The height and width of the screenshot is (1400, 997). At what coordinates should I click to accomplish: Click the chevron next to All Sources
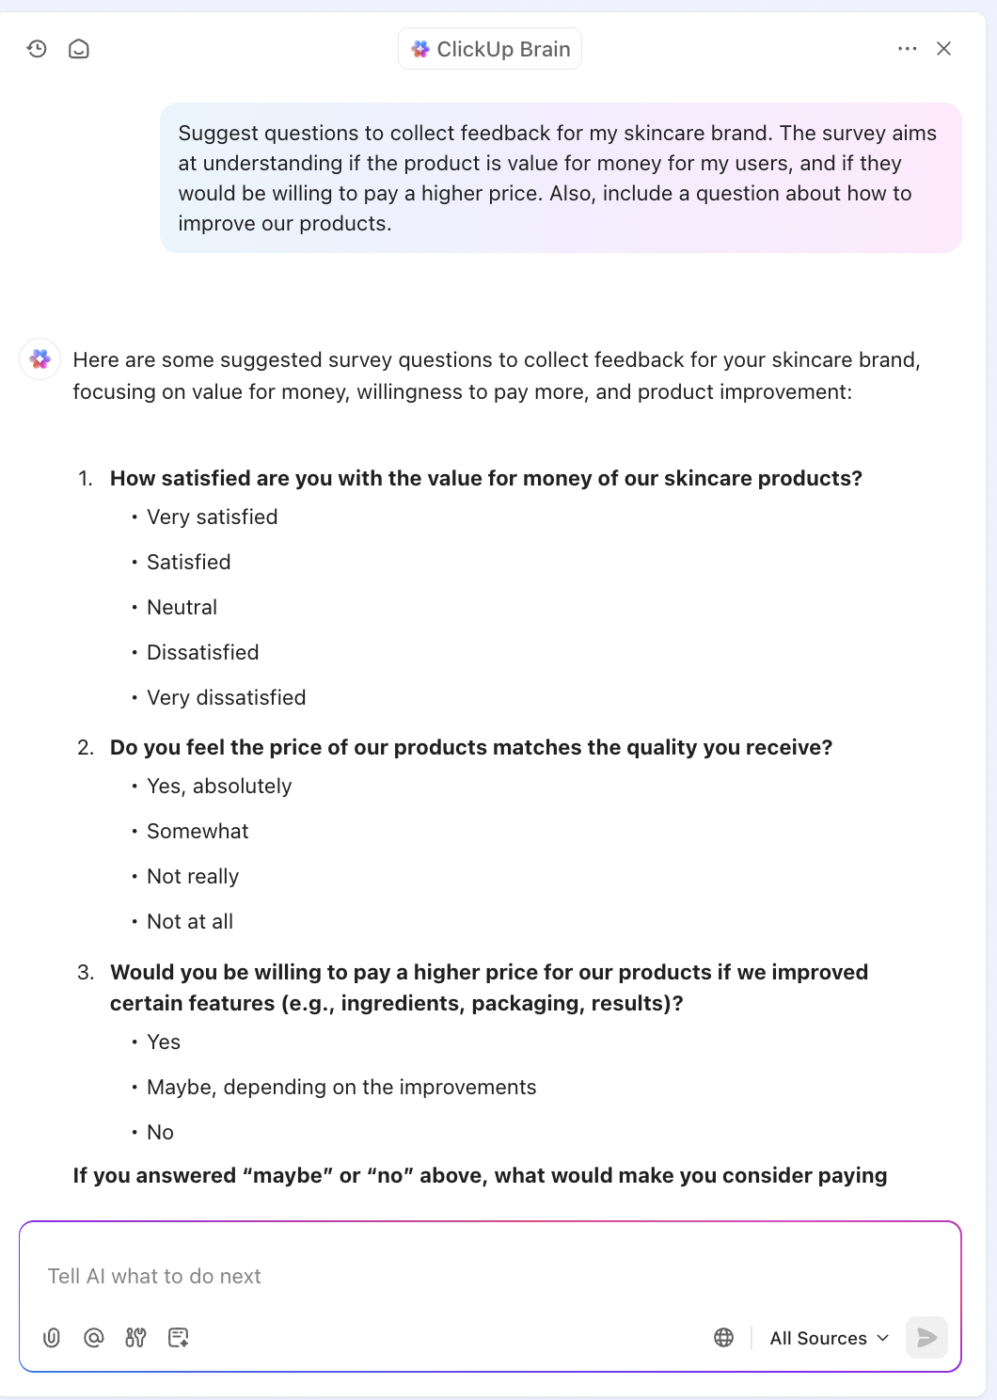tap(883, 1338)
